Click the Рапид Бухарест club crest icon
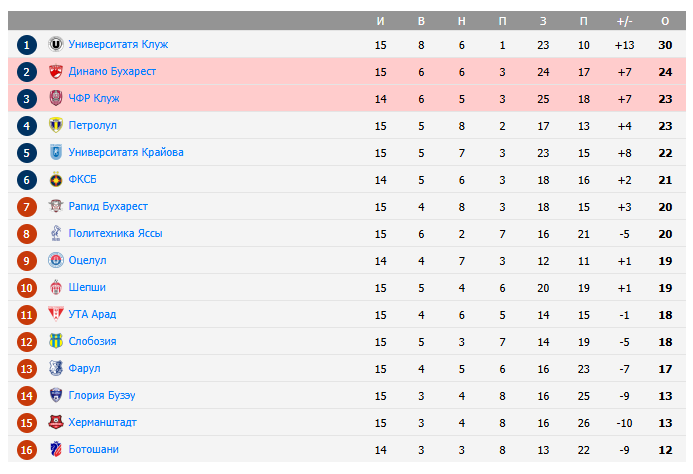 [x=56, y=207]
